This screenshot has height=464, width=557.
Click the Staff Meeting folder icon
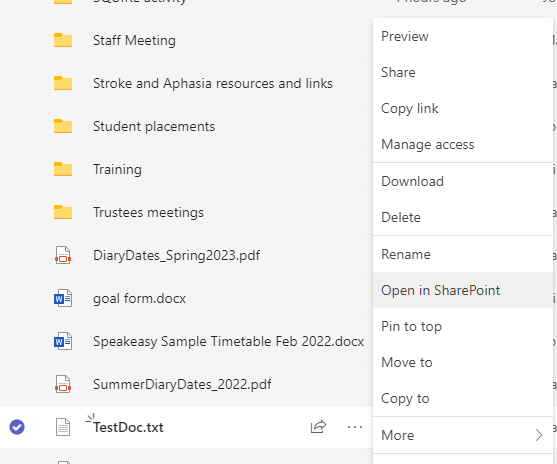point(63,40)
